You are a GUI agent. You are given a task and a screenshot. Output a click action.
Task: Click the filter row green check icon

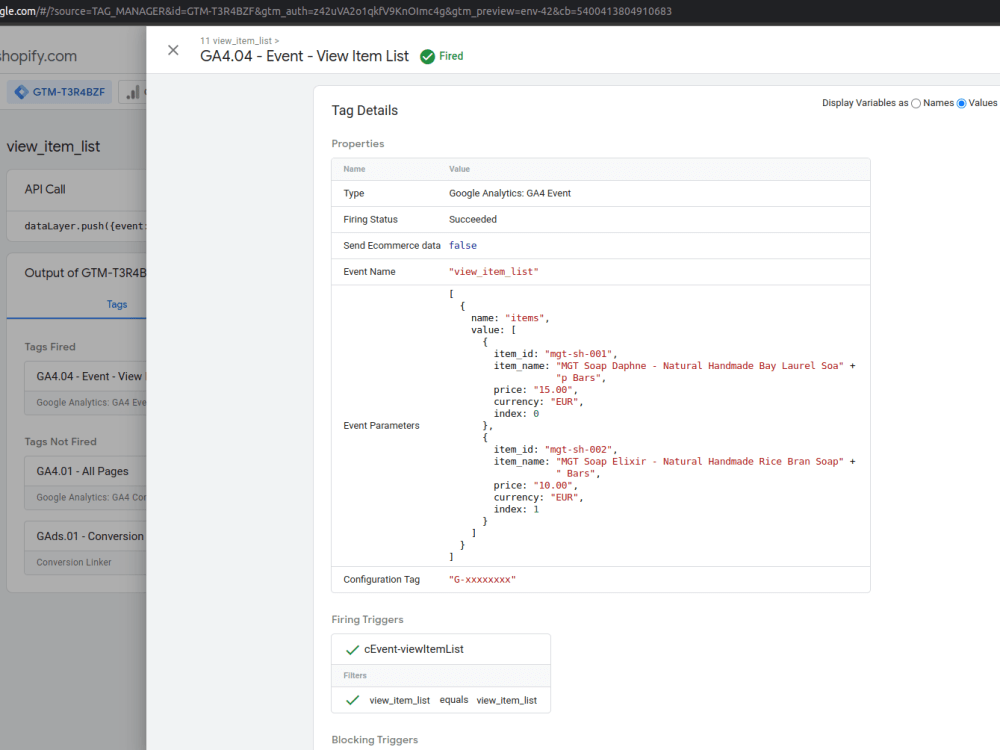coord(352,700)
